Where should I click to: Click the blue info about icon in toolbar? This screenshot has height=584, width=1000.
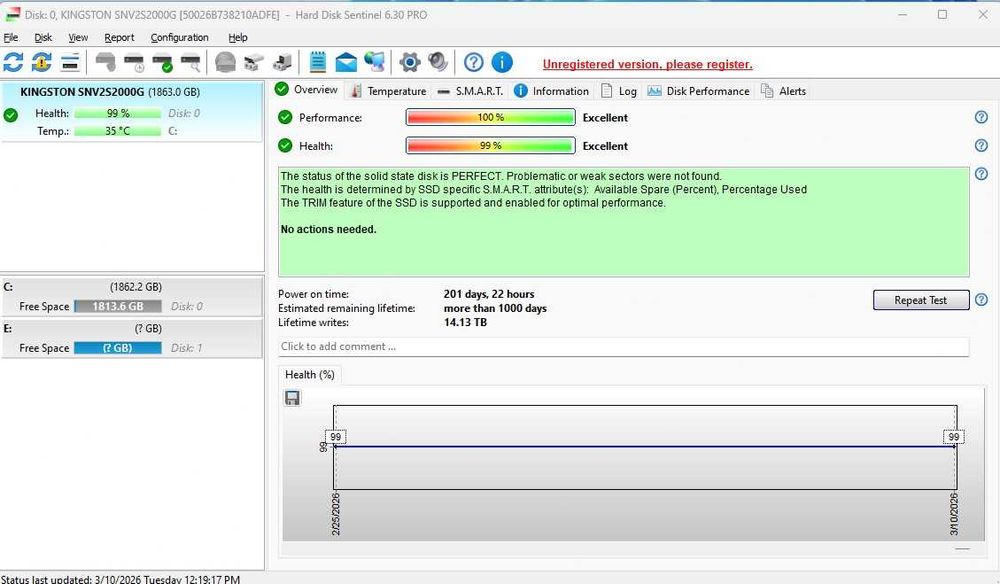pos(502,62)
